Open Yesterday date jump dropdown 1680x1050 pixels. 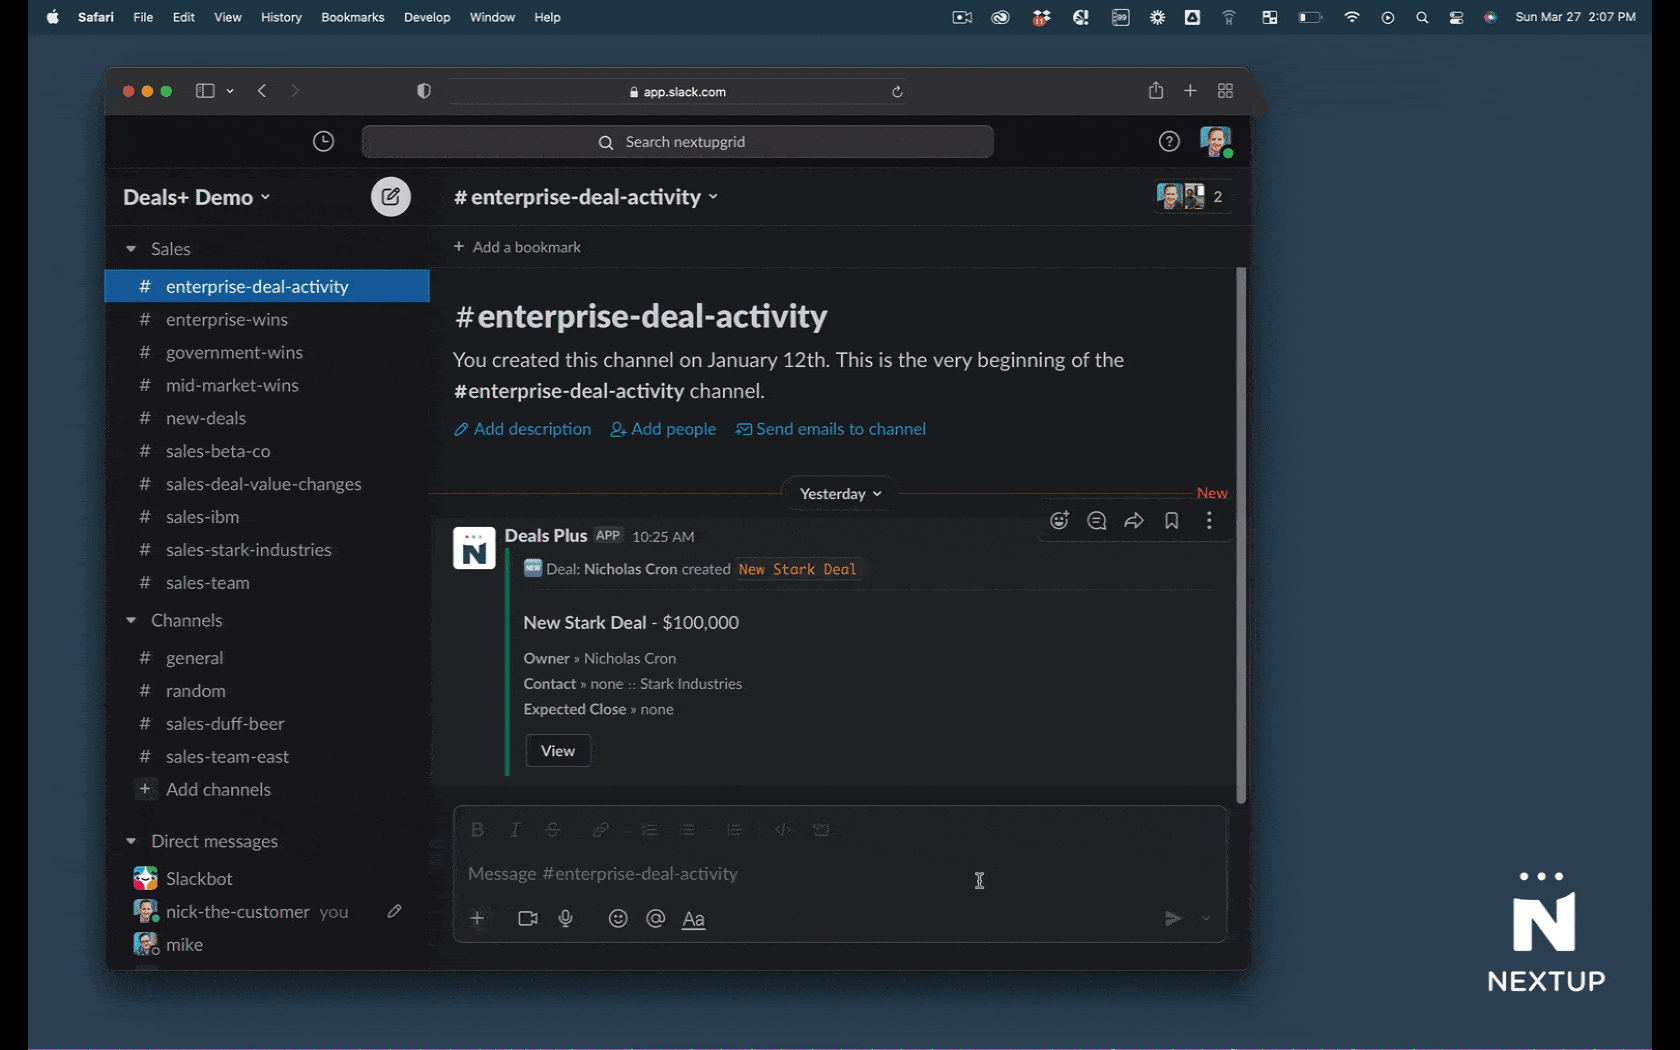[x=841, y=494]
